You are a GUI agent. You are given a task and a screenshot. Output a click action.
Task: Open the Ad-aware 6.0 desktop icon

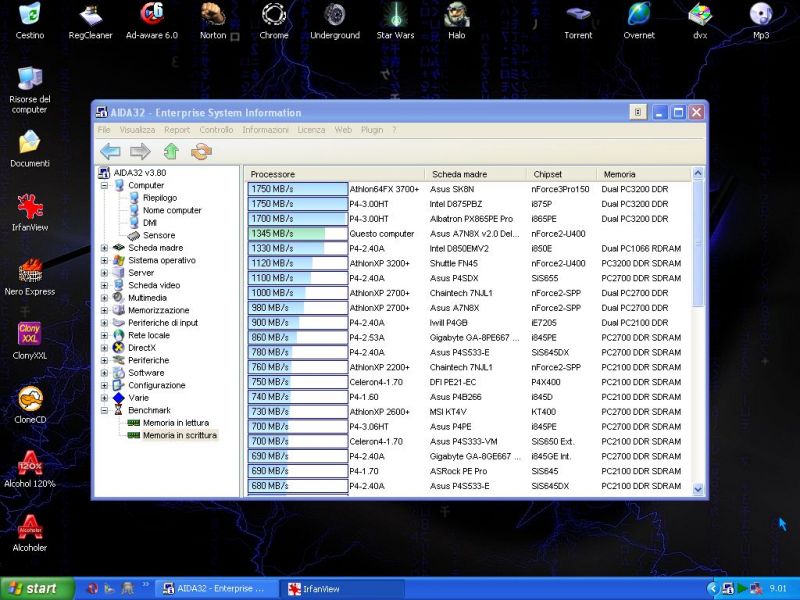point(152,20)
